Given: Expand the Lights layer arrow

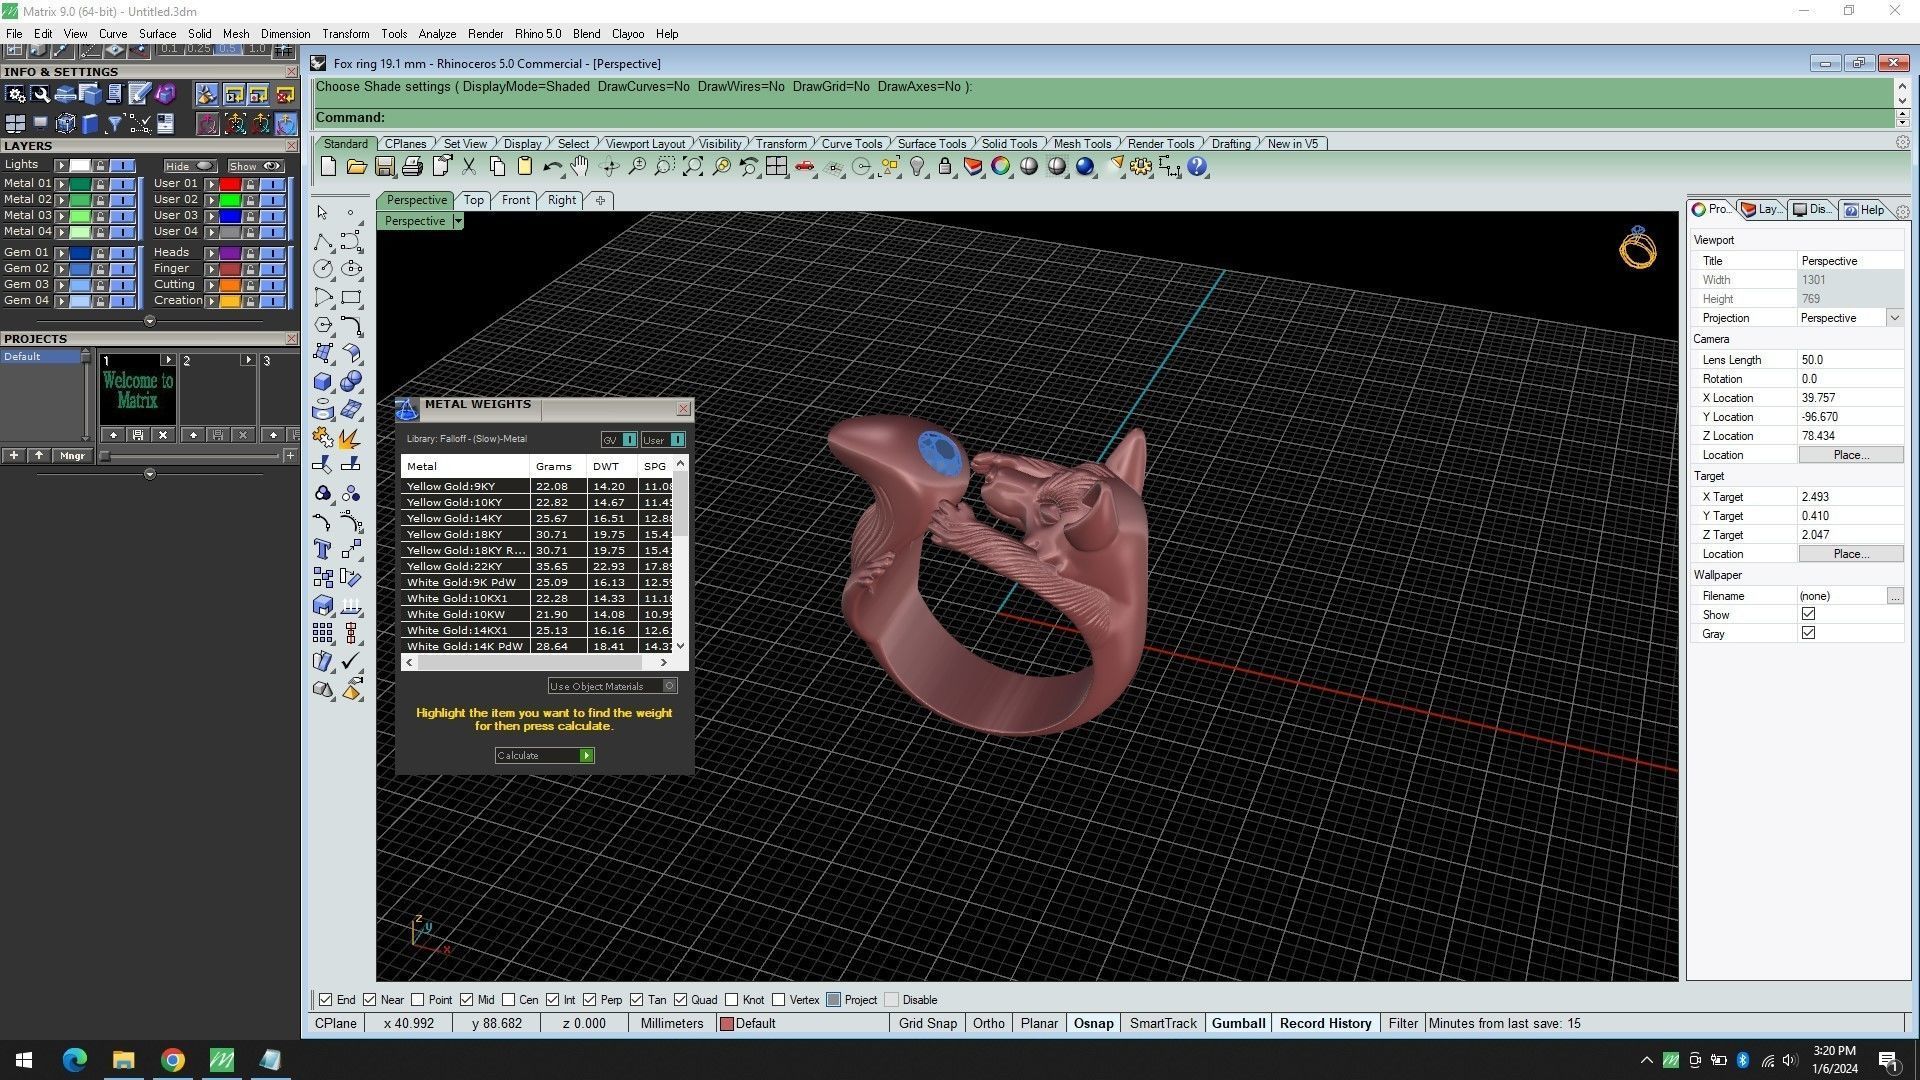Looking at the screenshot, I should point(61,165).
